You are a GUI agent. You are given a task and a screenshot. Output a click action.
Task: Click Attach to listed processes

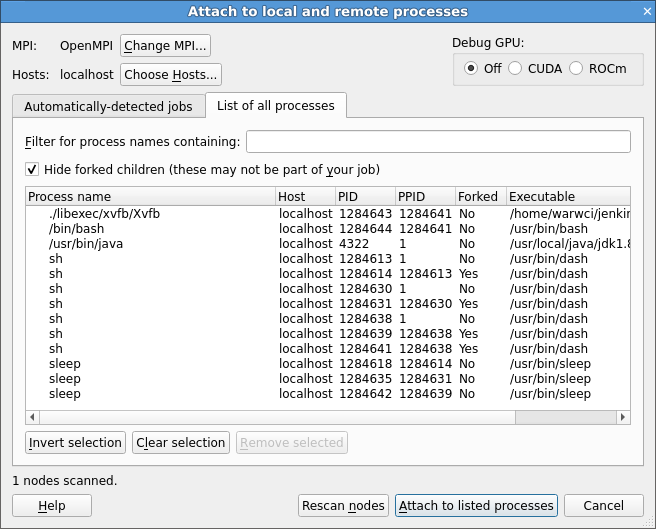[476, 506]
